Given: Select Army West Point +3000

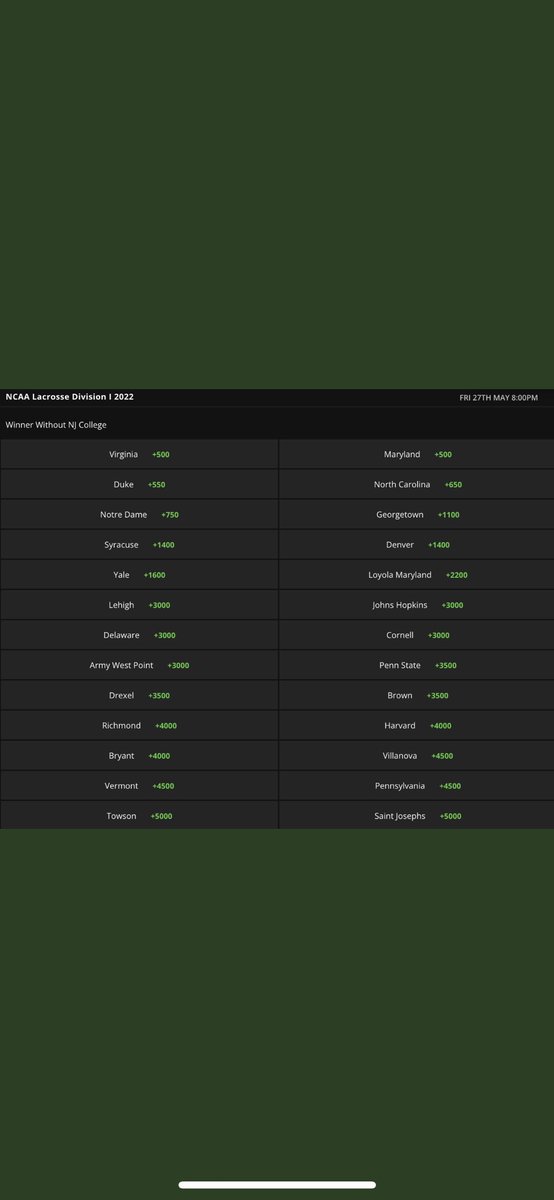Looking at the screenshot, I should [139, 665].
